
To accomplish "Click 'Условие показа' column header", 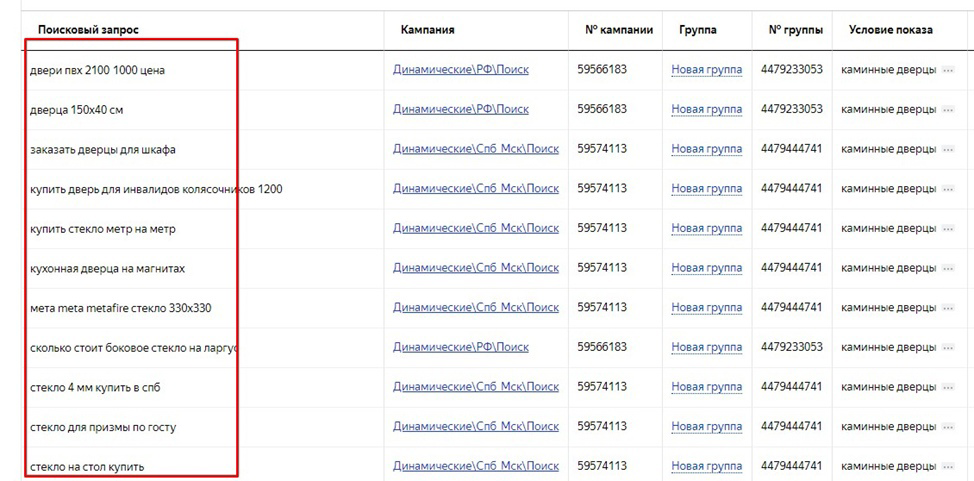I will pyautogui.click(x=891, y=30).
